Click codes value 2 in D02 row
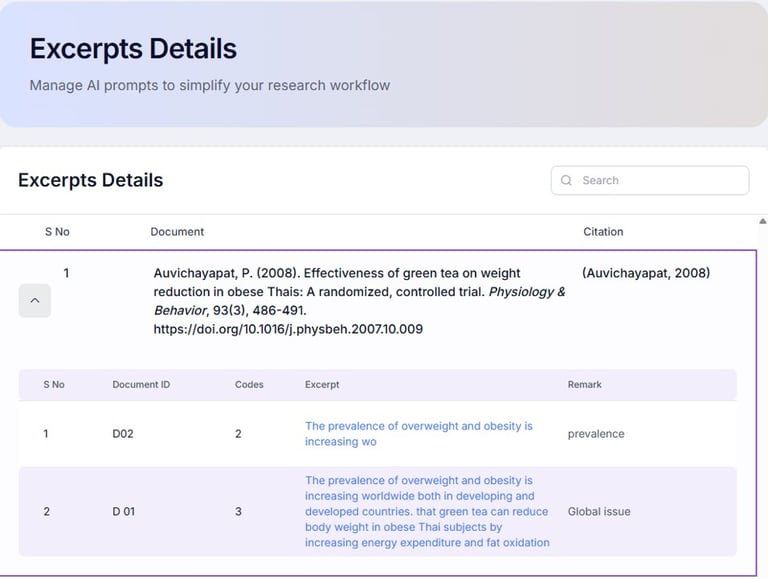The height and width of the screenshot is (579, 768). [x=238, y=434]
